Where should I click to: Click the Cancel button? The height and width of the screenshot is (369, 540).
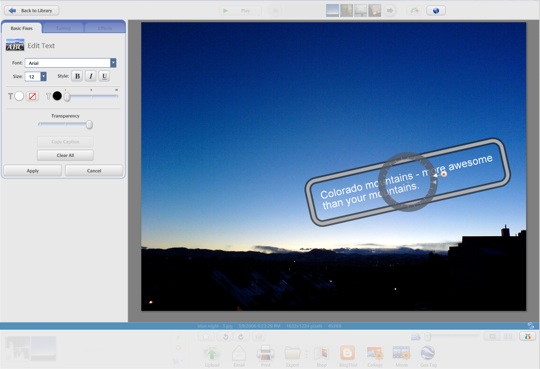[x=94, y=171]
